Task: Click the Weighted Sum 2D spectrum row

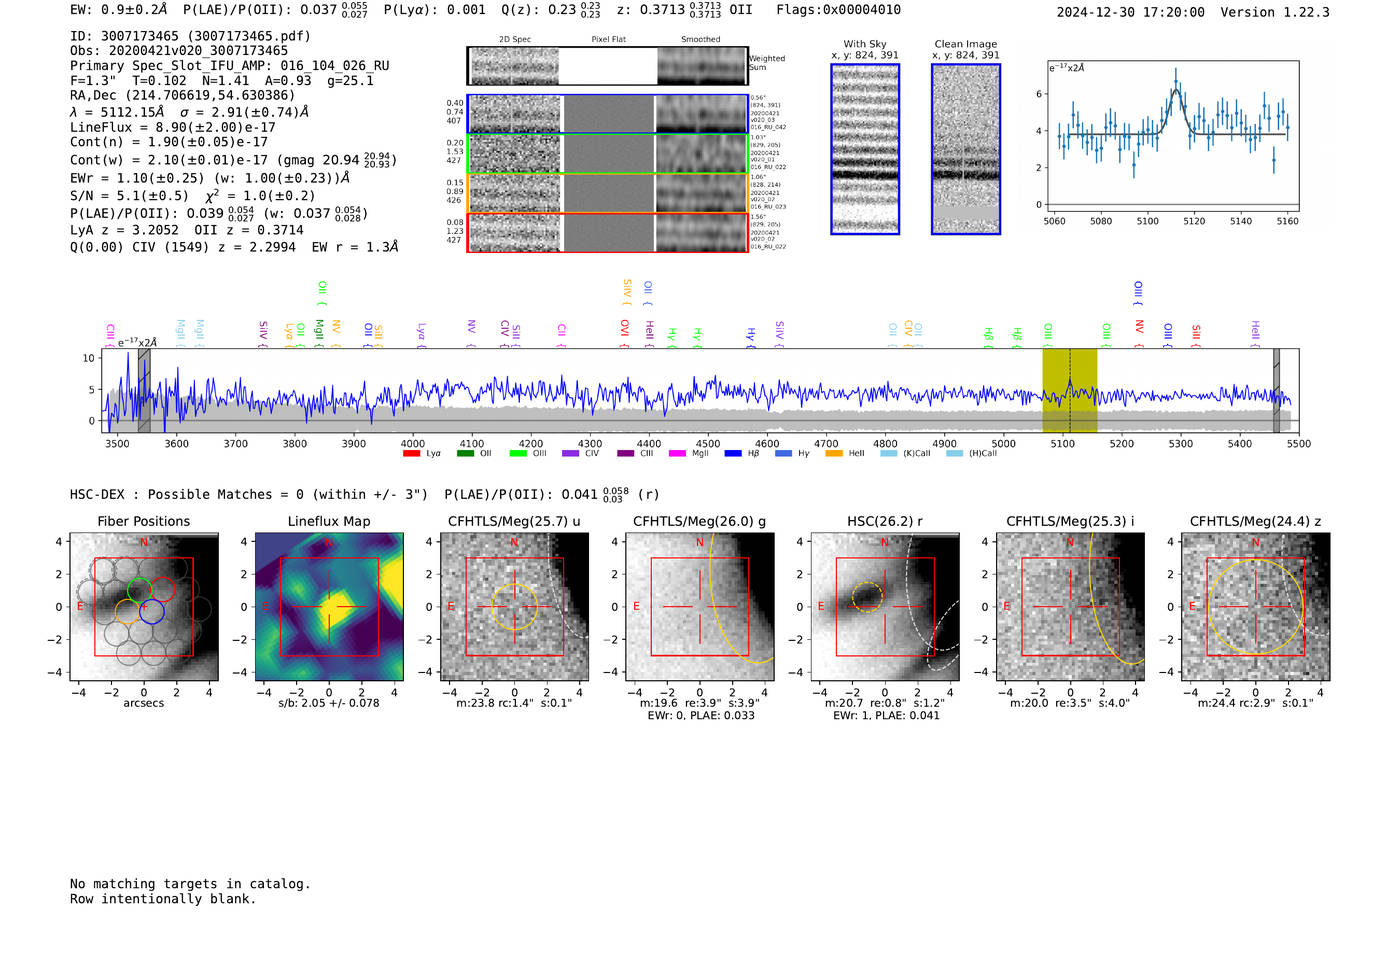Action: point(607,66)
